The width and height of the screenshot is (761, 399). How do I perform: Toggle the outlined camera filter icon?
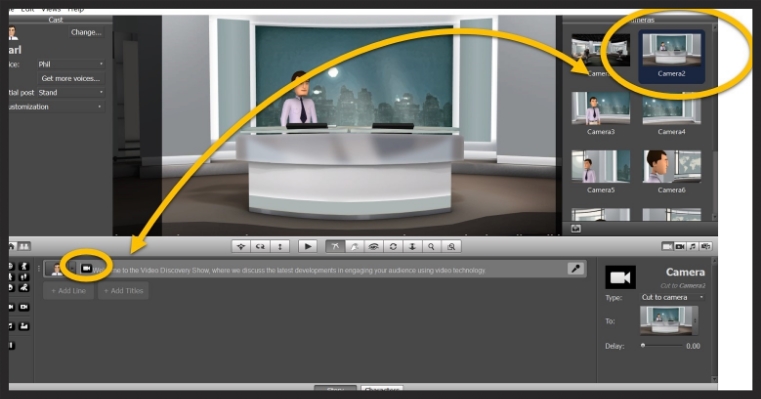pyautogui.click(x=680, y=247)
